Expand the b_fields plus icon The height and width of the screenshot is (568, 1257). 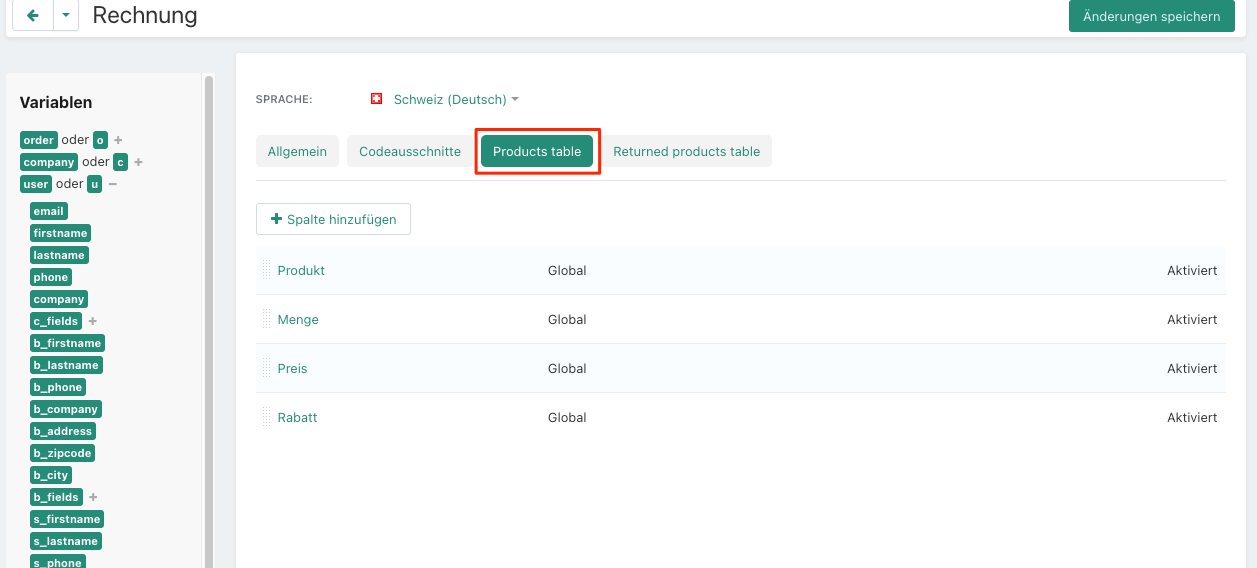(x=93, y=497)
